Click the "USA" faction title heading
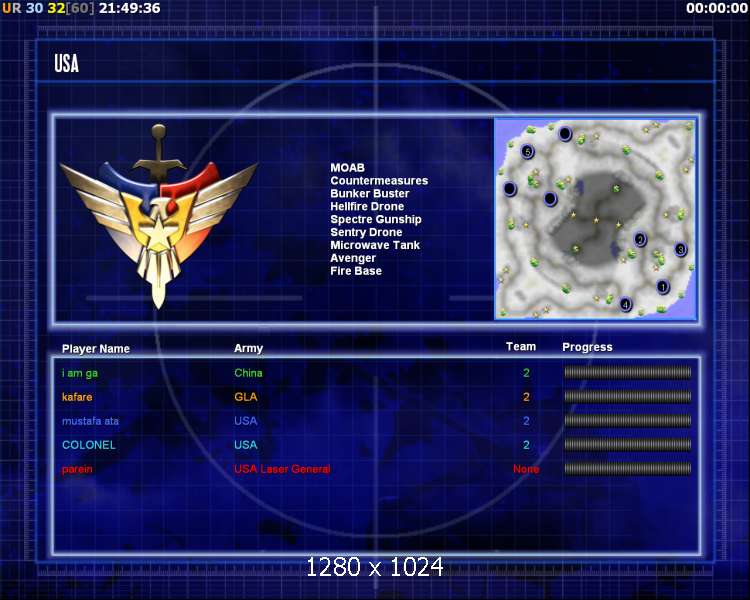This screenshot has width=750, height=600. pos(66,63)
